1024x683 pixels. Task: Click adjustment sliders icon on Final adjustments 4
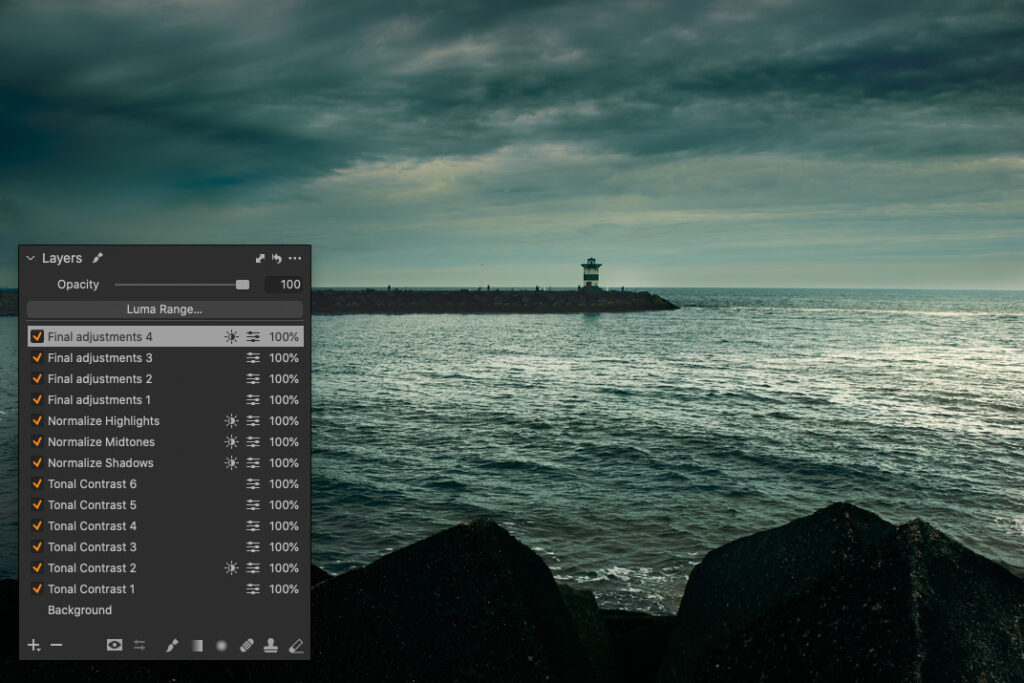click(x=253, y=337)
